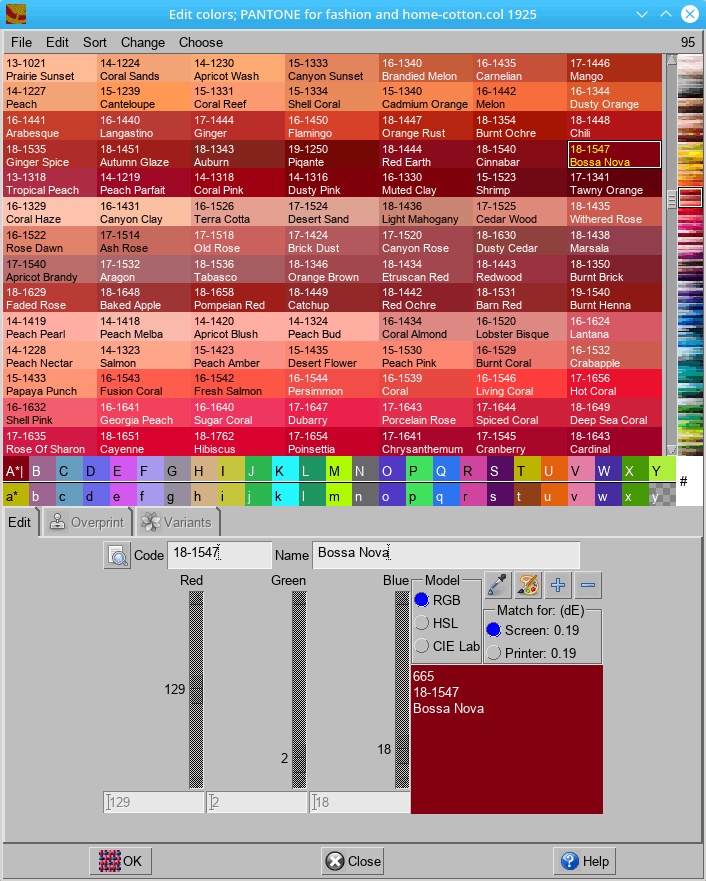
Task: Click the color grid scroll up arrow
Action: 671,60
